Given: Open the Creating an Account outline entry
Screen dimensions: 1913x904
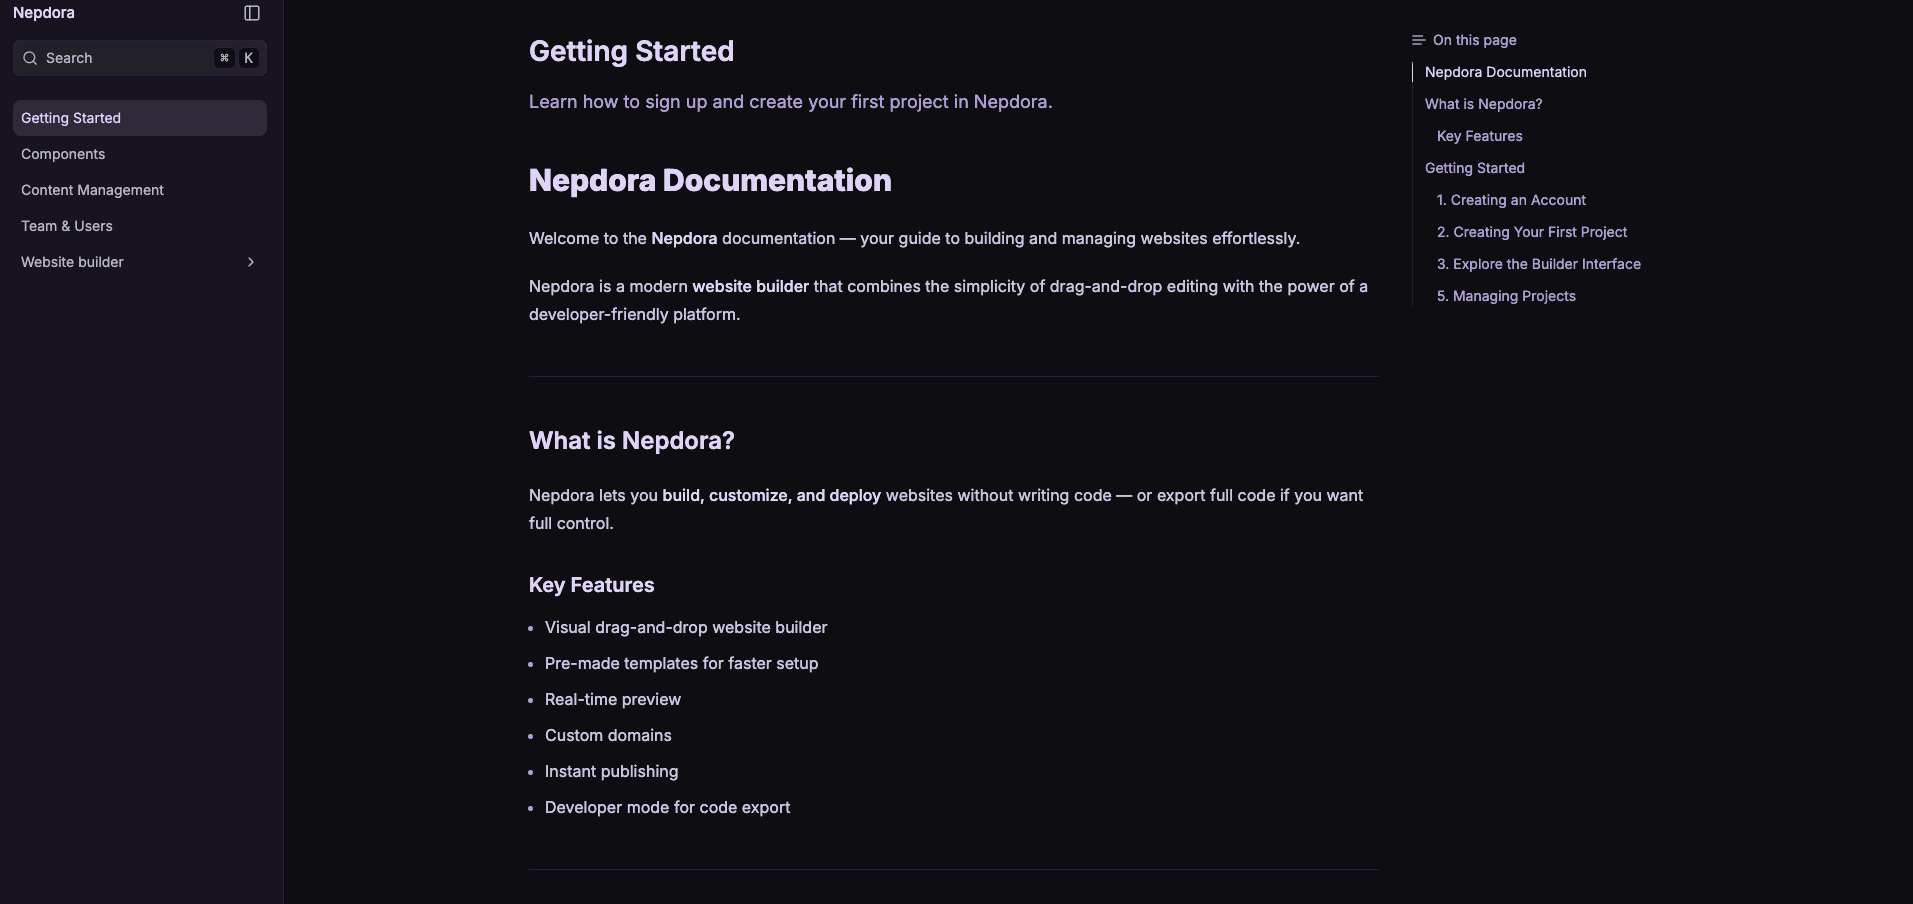Looking at the screenshot, I should click(1511, 200).
